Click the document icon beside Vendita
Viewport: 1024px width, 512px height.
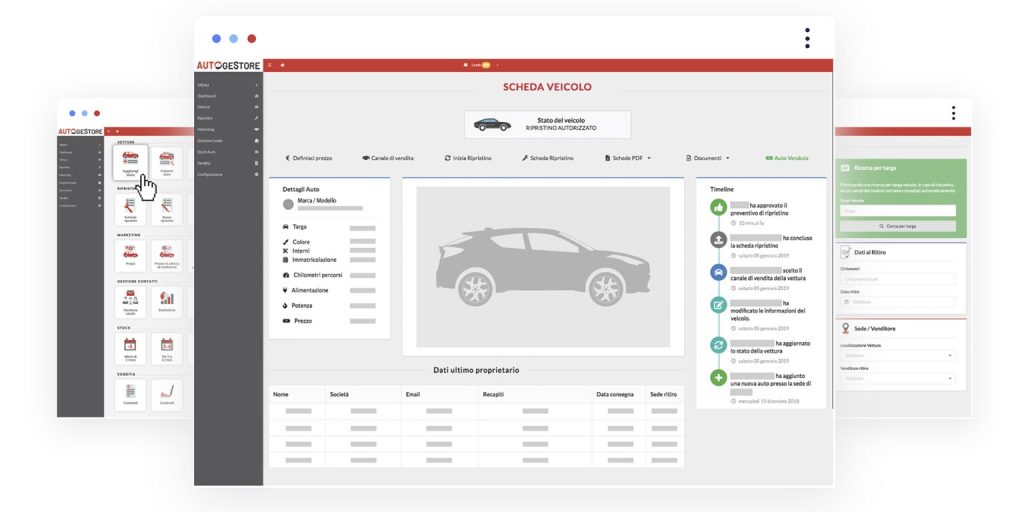pyautogui.click(x=257, y=163)
